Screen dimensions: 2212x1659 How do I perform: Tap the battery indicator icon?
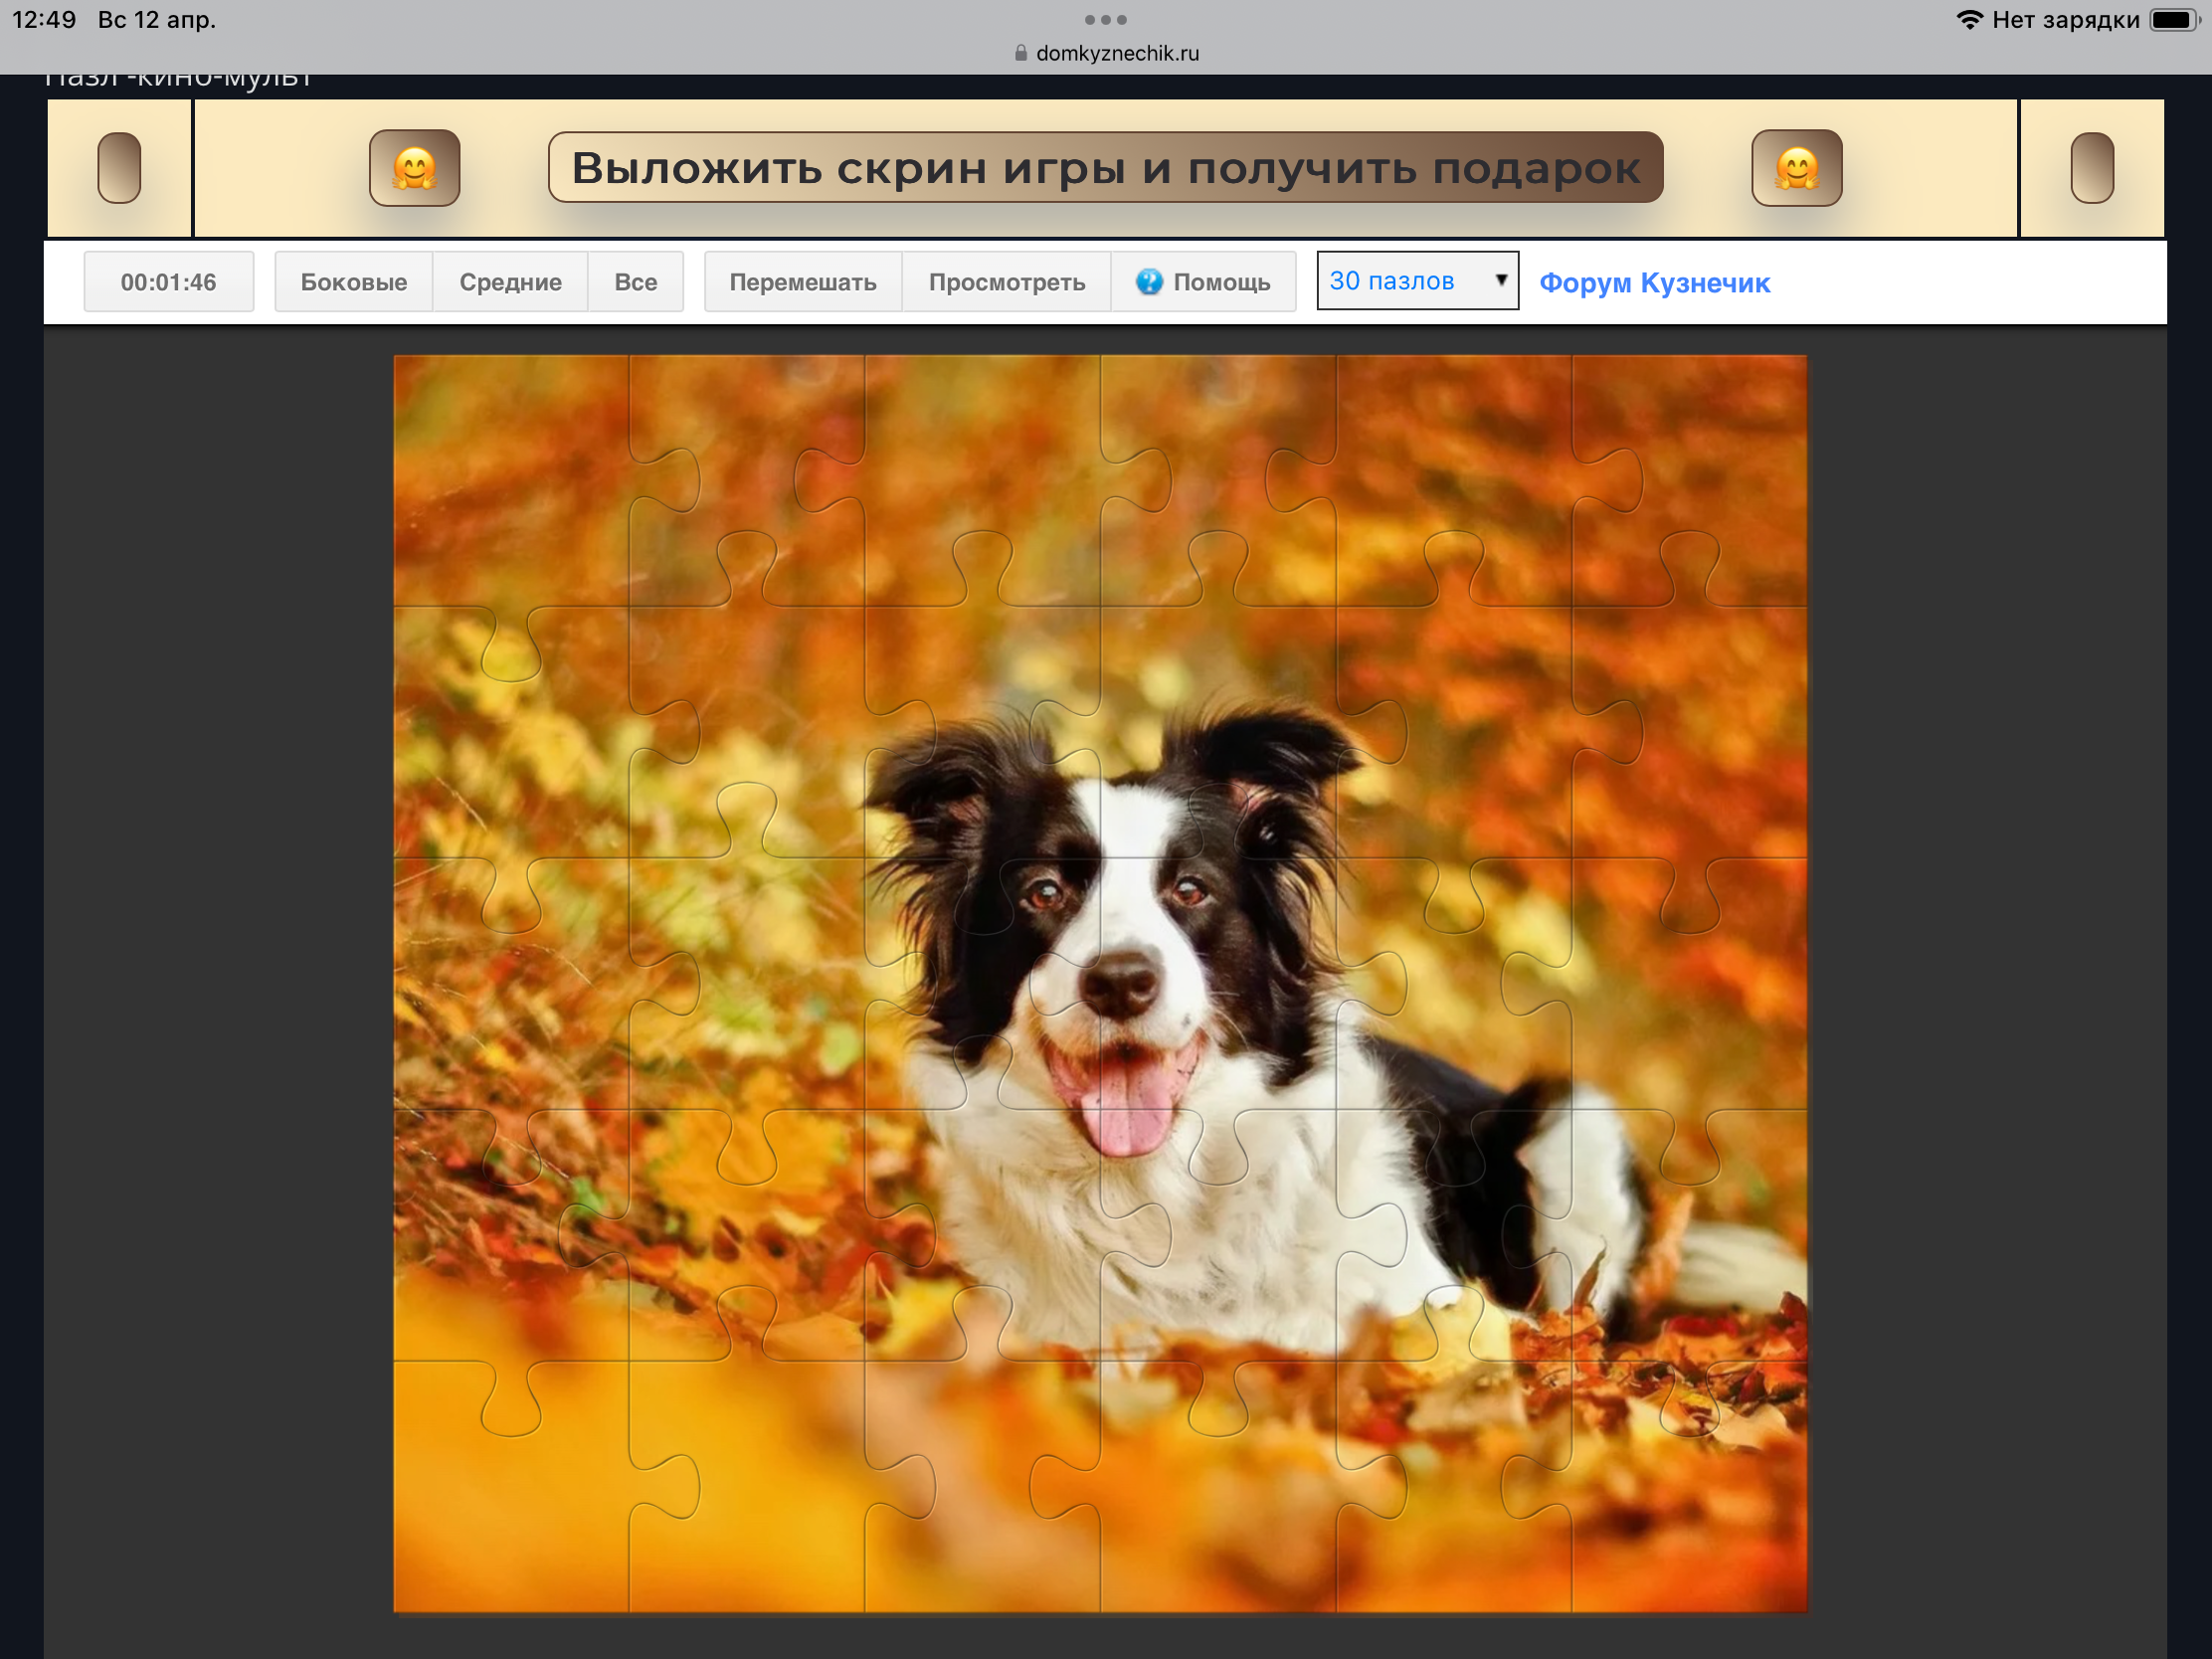coord(2172,20)
